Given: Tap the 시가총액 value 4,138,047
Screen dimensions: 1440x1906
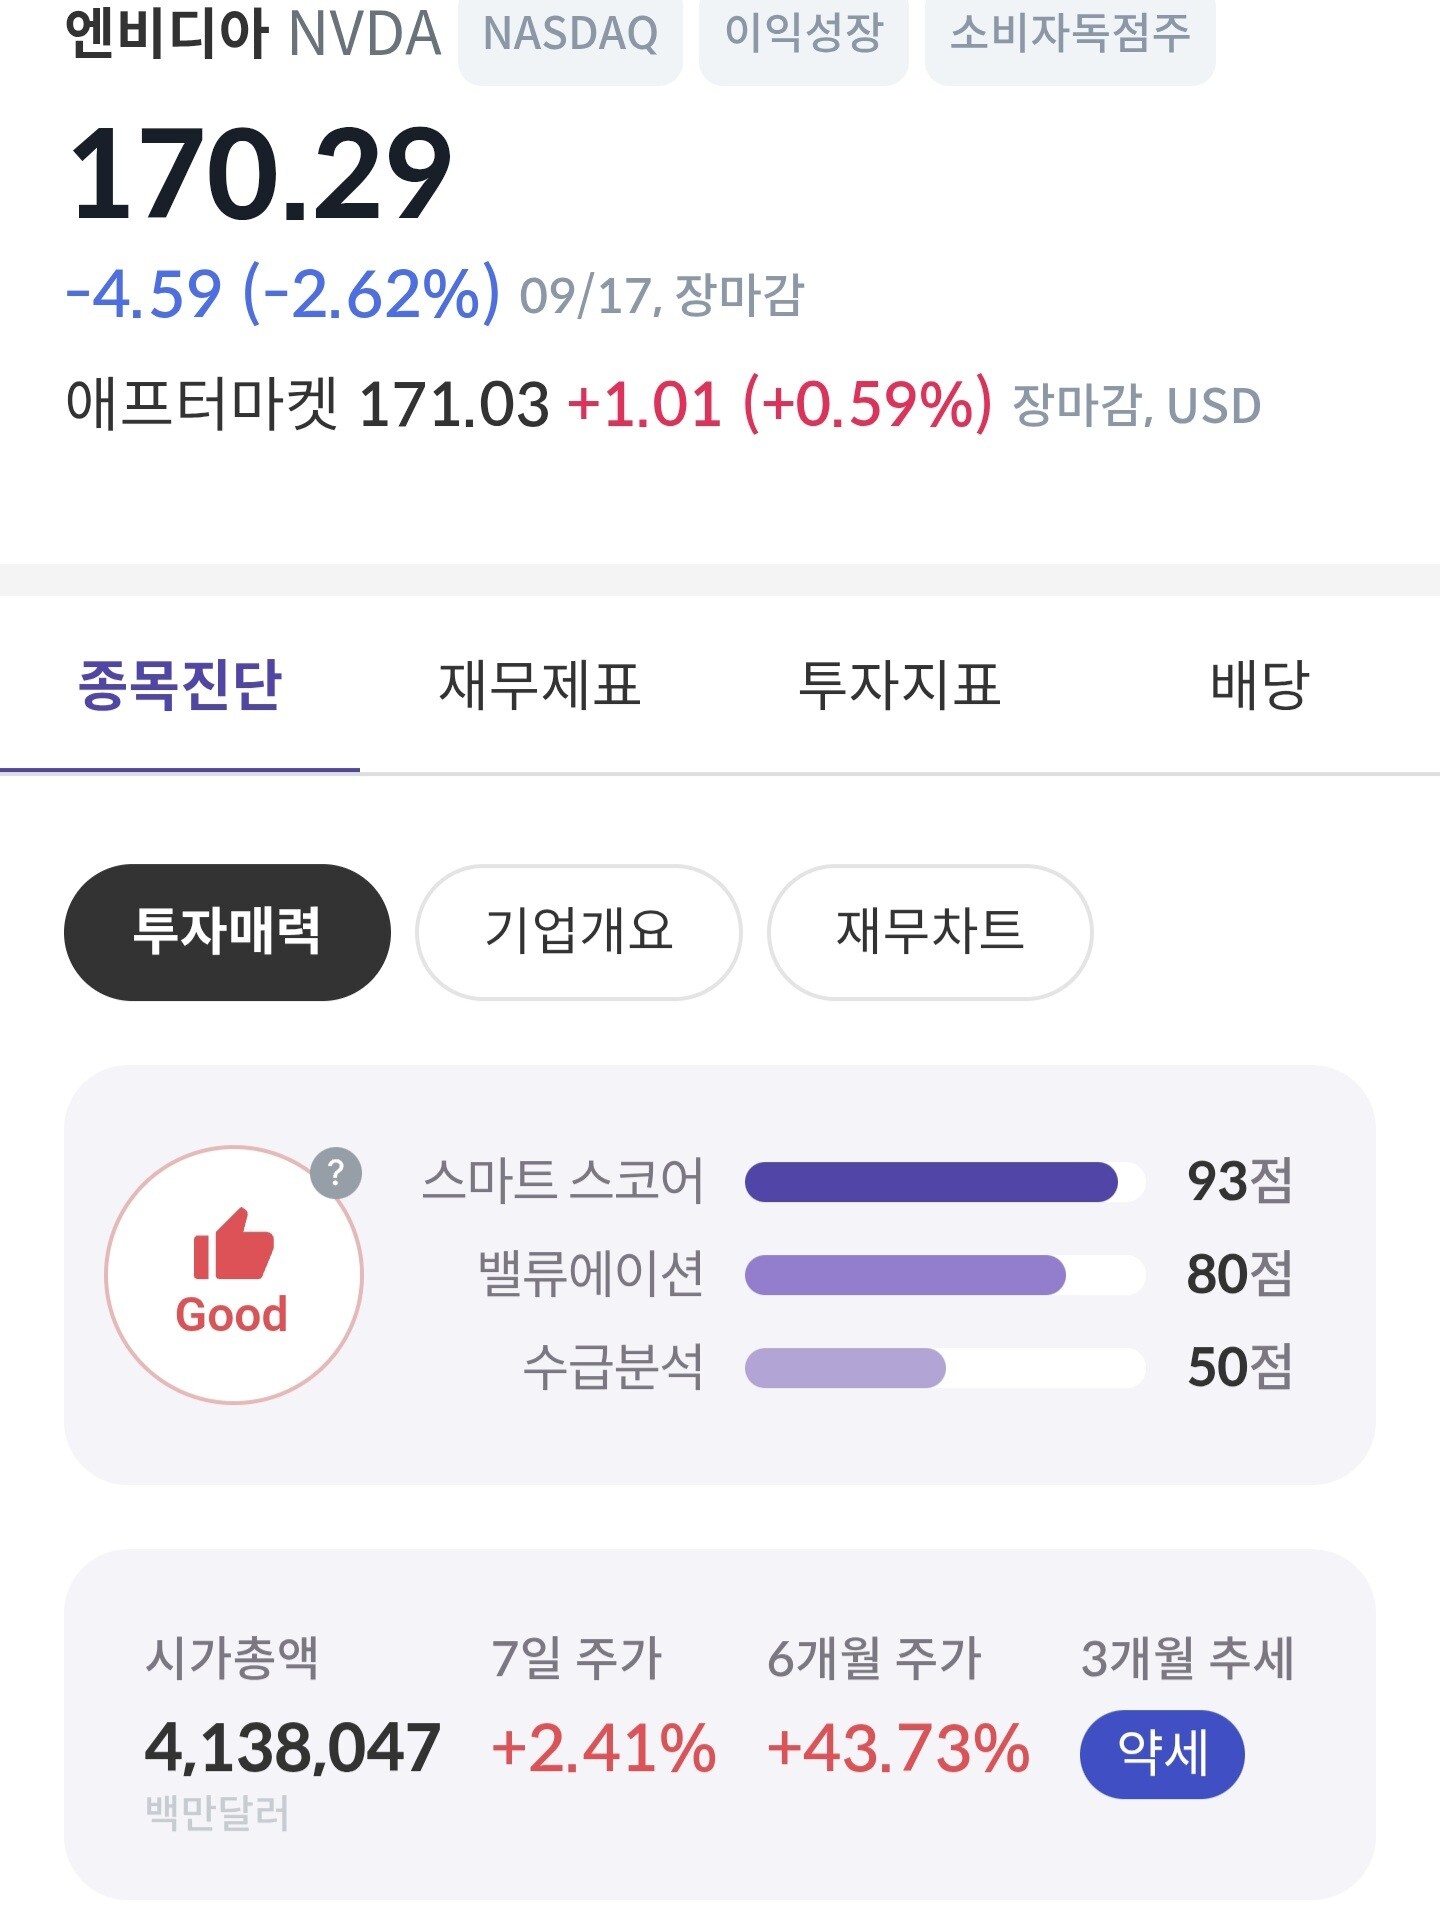Looking at the screenshot, I should point(292,1748).
